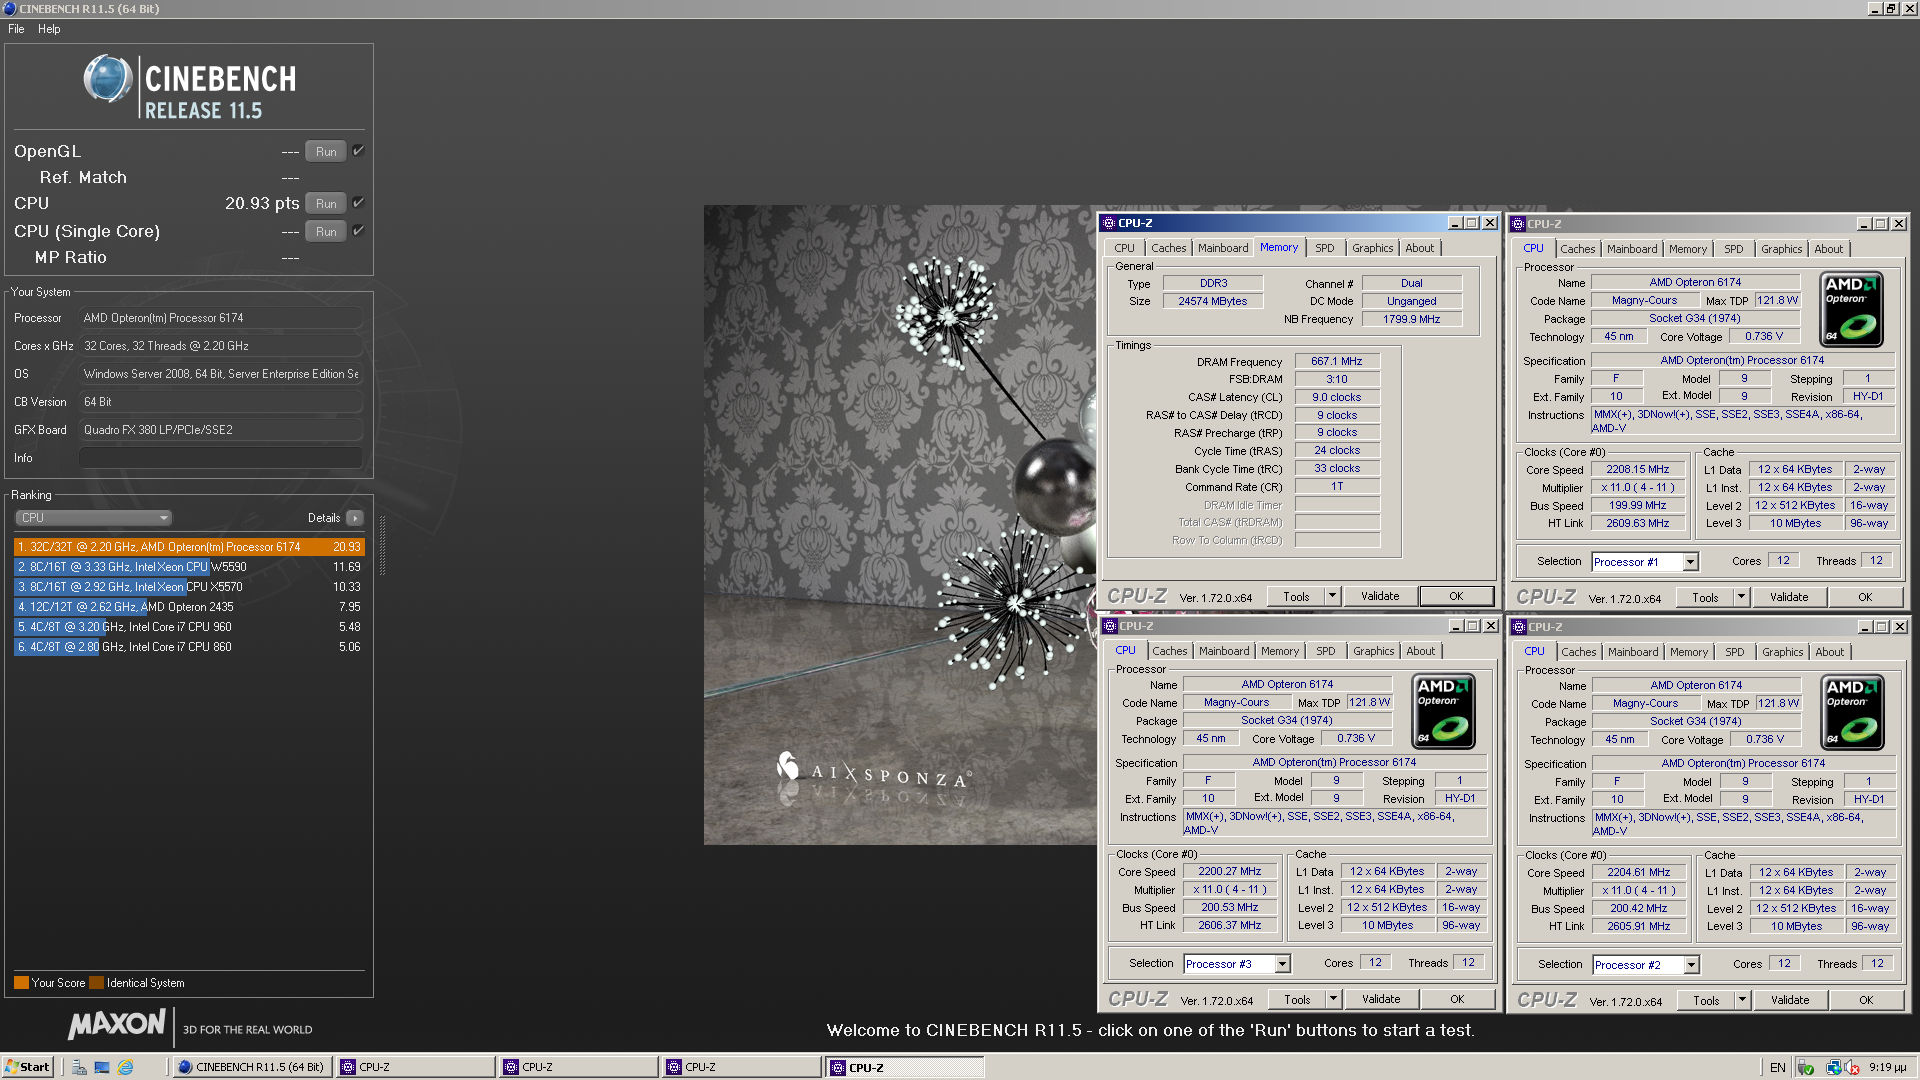This screenshot has height=1080, width=1920.
Task: Click the network connection tray icon
Action: pos(1833,1067)
